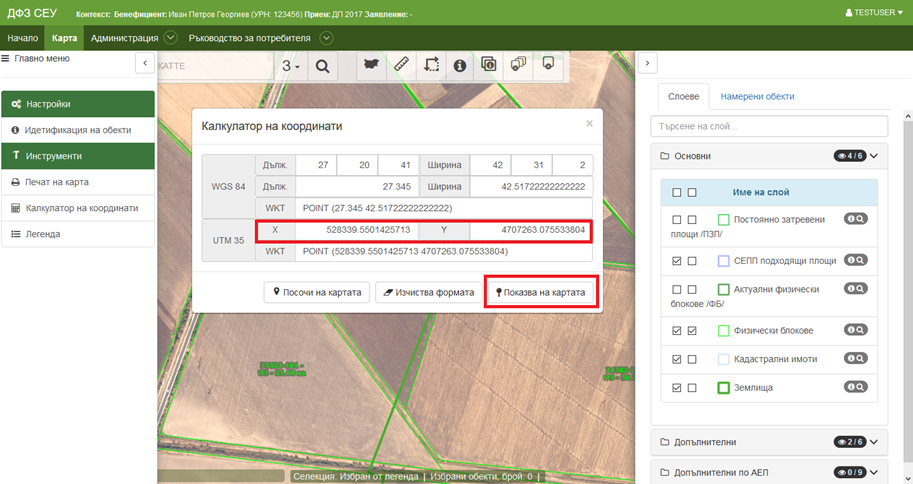This screenshot has width=913, height=484.
Task: Open Легенда in the sidebar
Action: click(x=78, y=234)
